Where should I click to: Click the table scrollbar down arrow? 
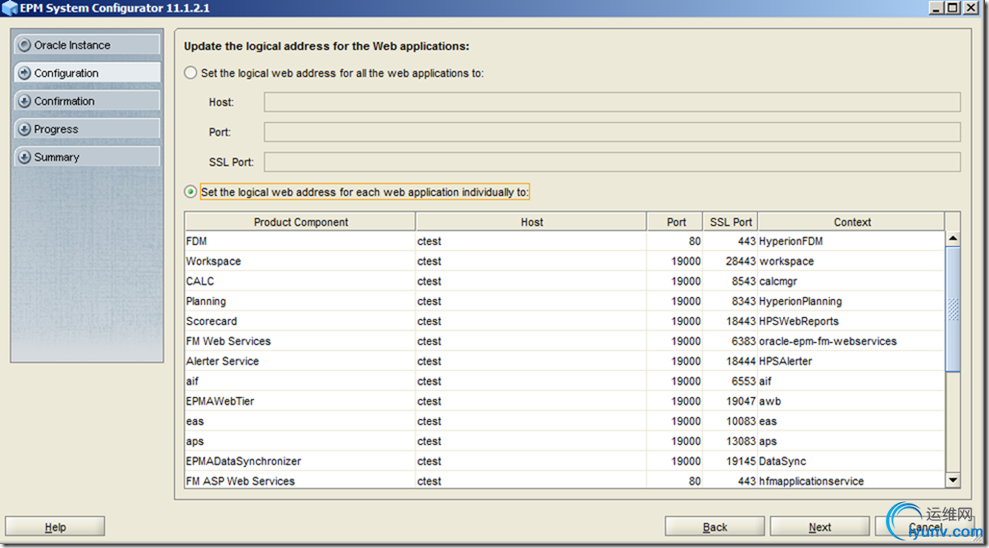tap(952, 481)
